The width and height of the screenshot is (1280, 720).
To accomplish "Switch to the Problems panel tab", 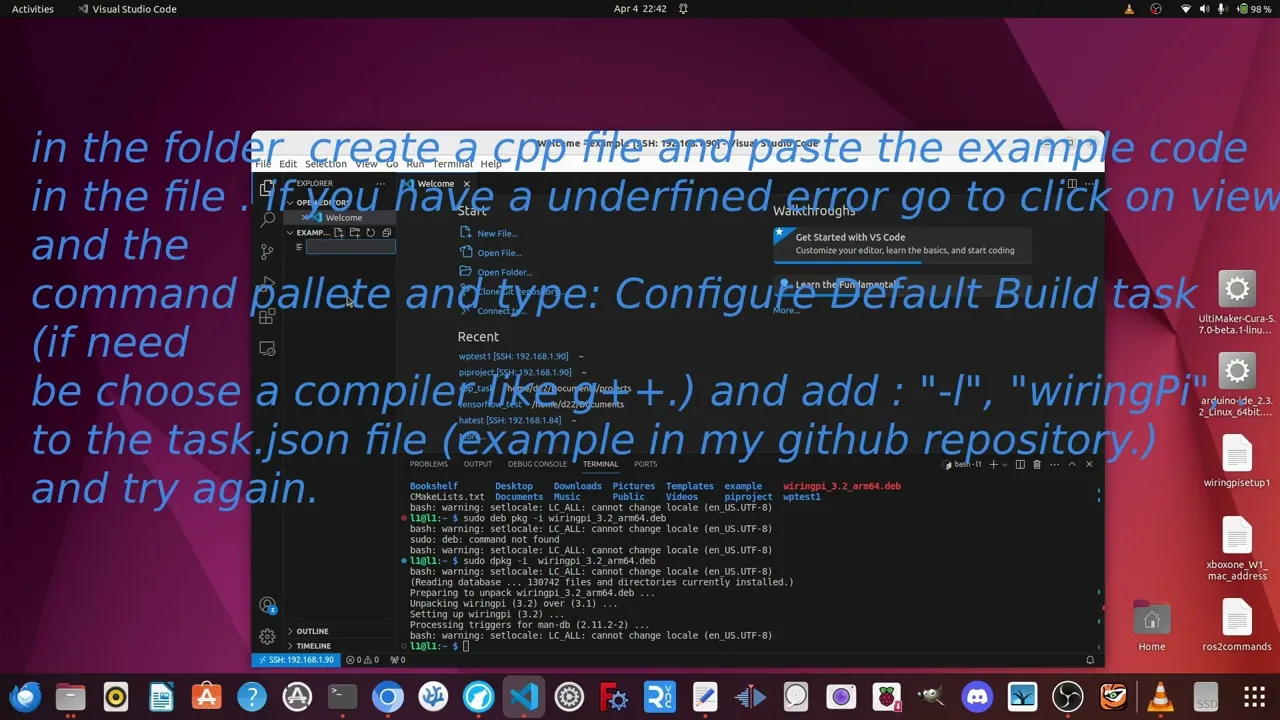I will [x=429, y=464].
